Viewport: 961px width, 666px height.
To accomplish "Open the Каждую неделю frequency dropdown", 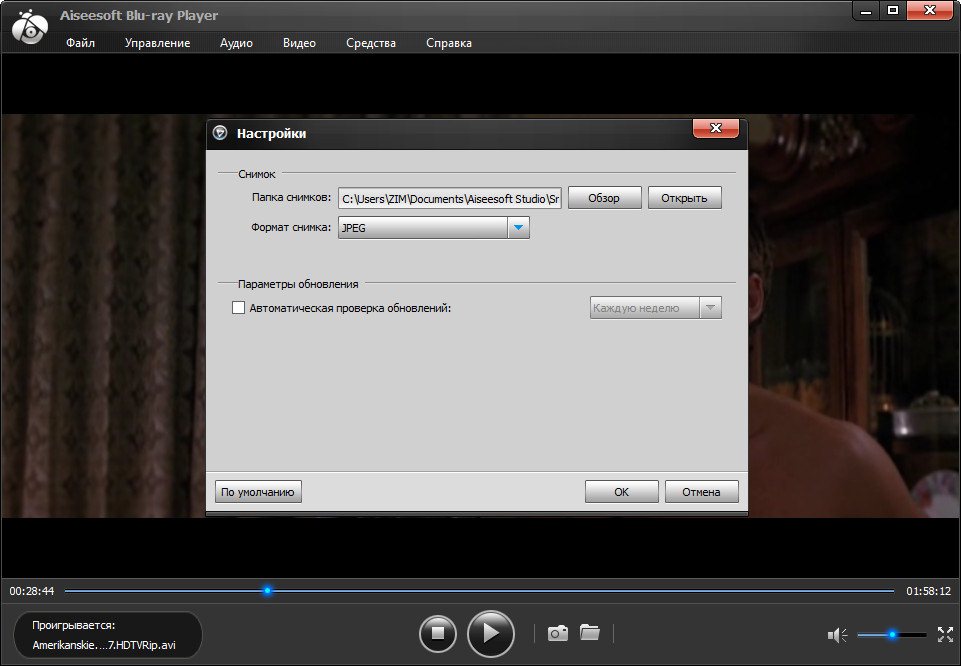I will pos(655,308).
